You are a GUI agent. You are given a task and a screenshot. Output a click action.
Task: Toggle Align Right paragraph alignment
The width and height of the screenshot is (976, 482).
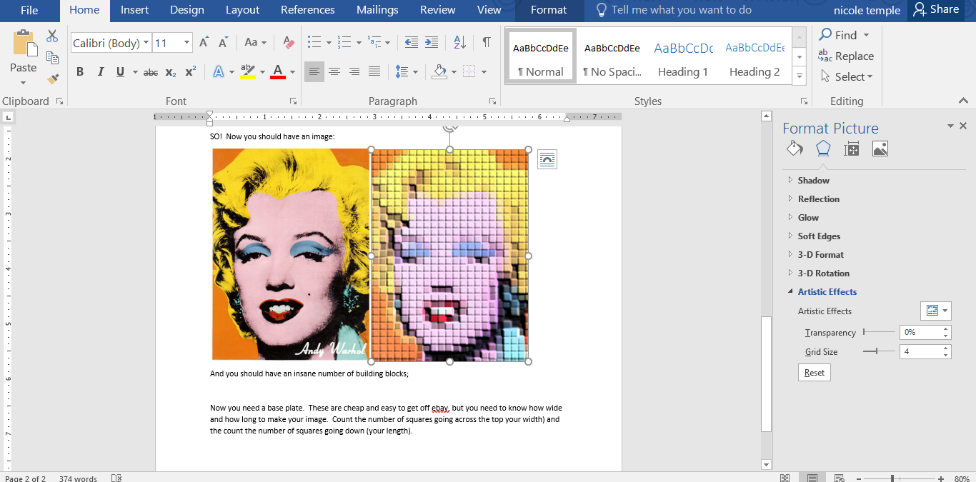[x=354, y=72]
